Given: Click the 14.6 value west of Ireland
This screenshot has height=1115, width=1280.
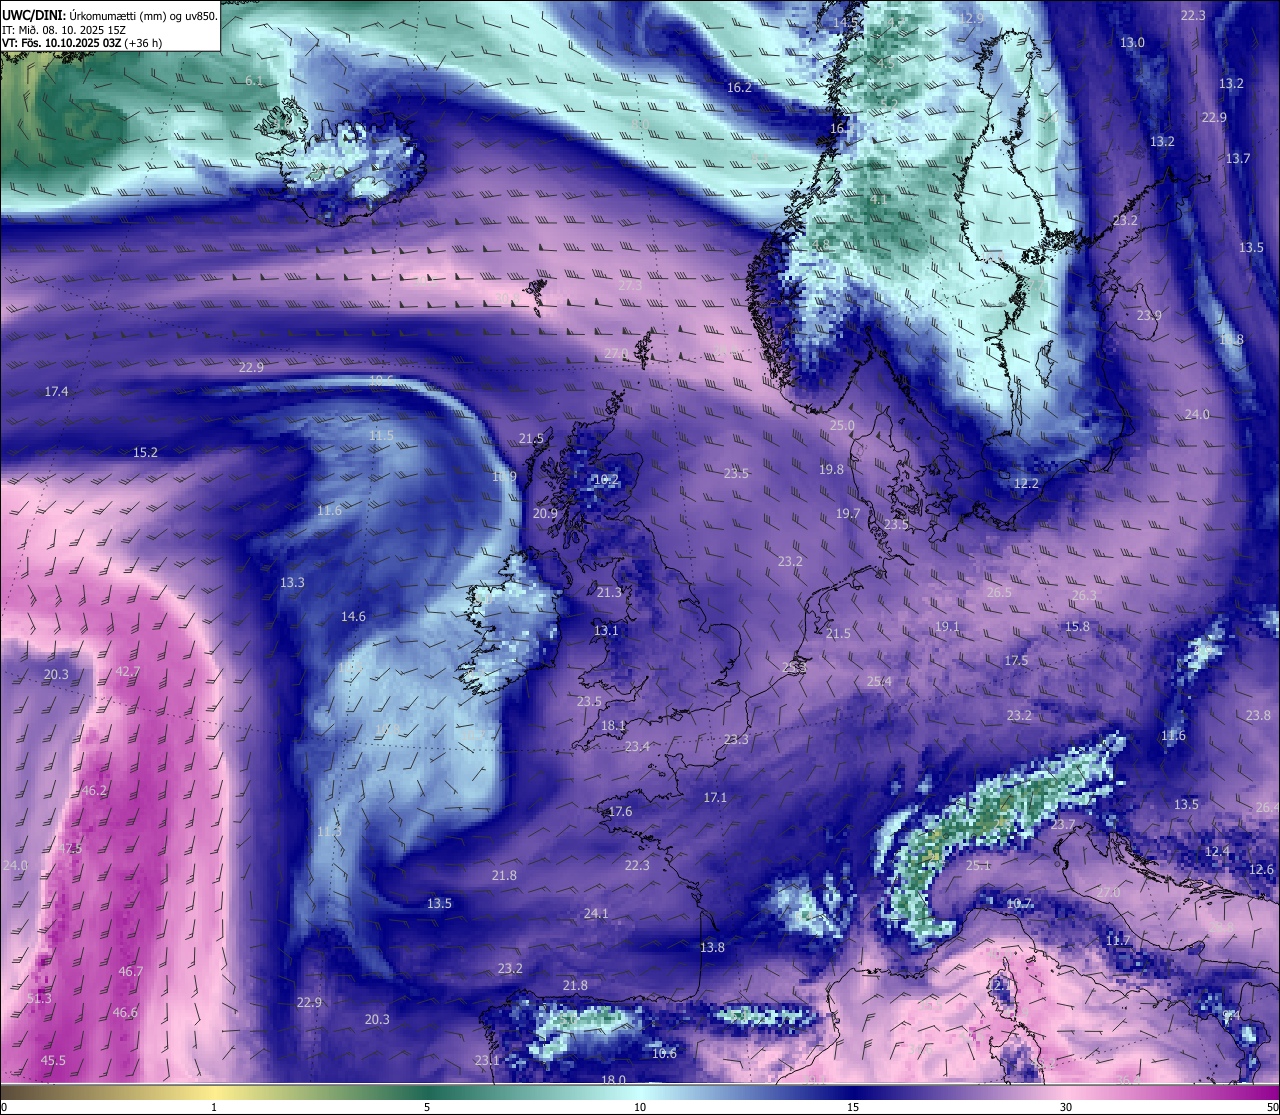Looking at the screenshot, I should pyautogui.click(x=353, y=616).
